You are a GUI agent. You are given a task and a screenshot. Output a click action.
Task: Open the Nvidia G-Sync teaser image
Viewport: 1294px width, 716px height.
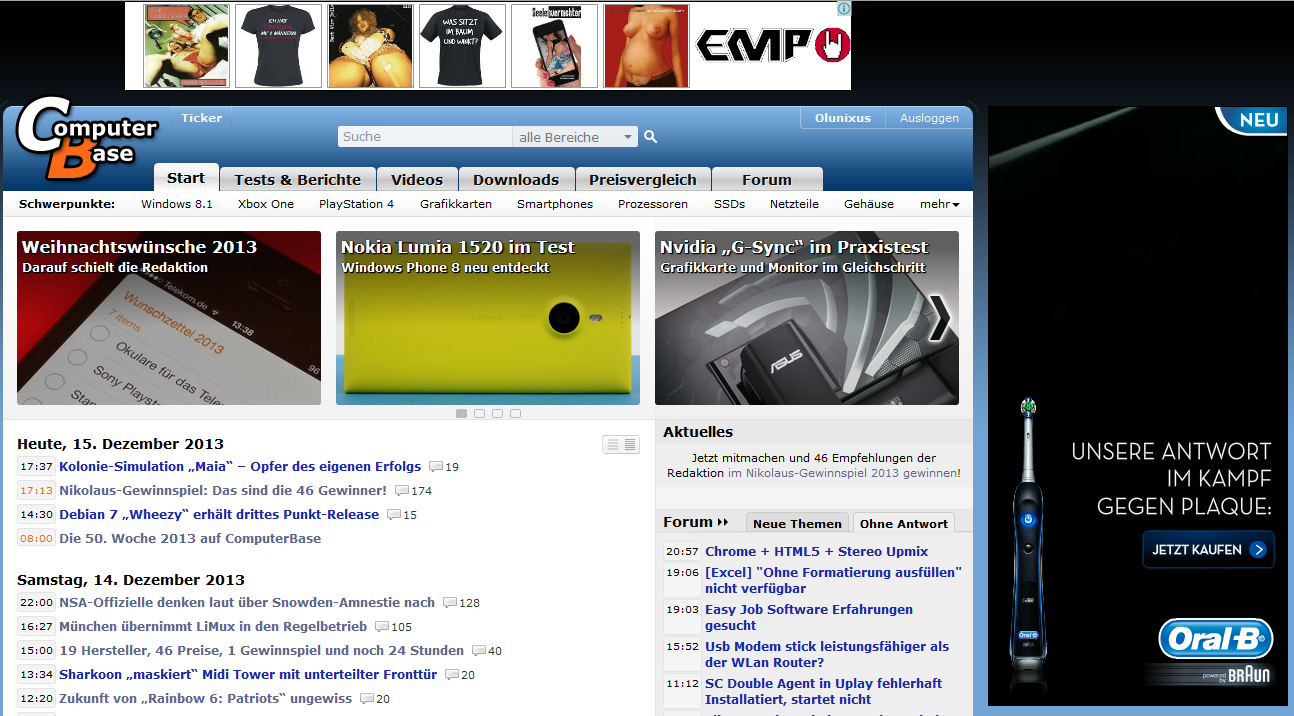(807, 318)
